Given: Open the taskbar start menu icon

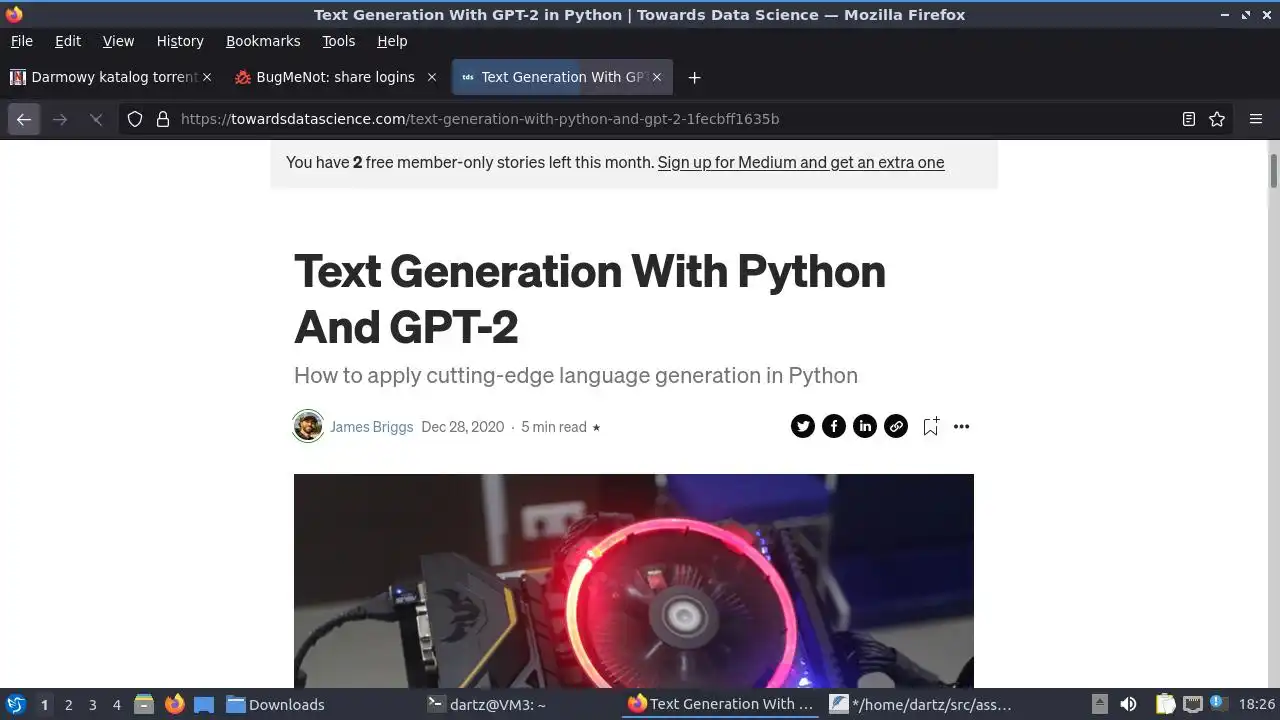Looking at the screenshot, I should click(x=16, y=704).
